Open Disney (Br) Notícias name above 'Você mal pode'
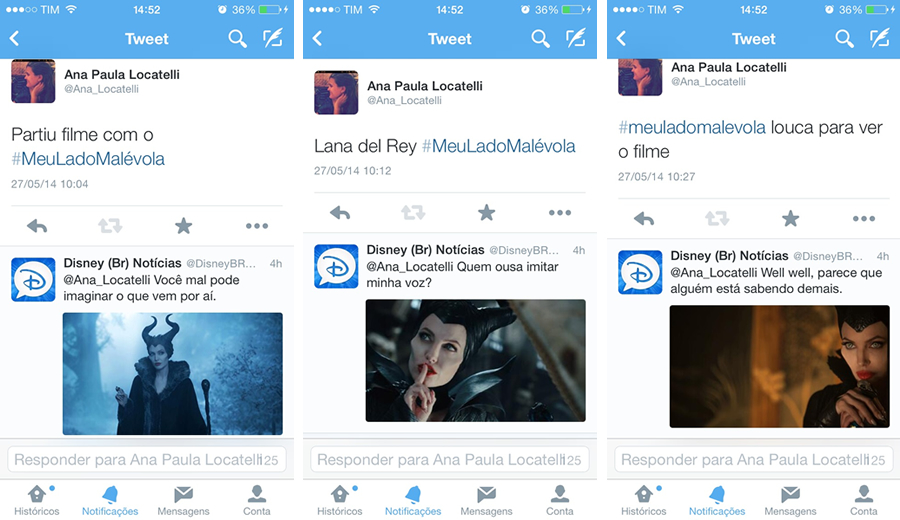 point(122,263)
